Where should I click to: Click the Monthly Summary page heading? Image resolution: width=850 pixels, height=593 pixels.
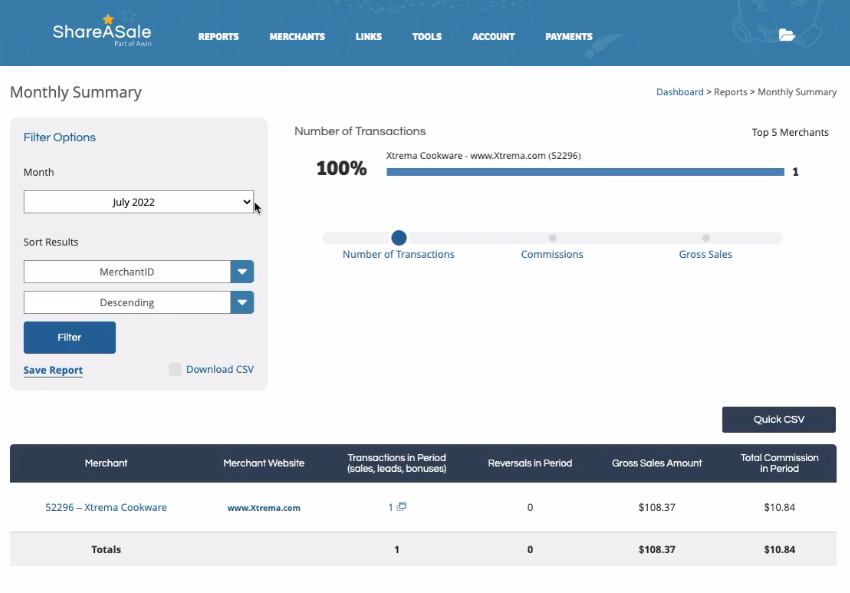[x=76, y=92]
